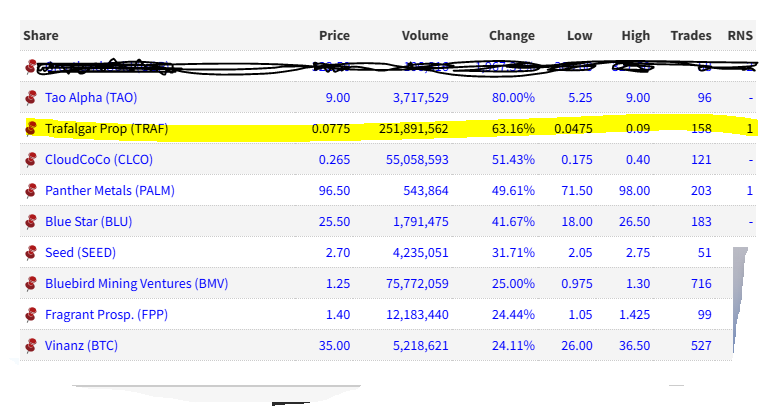Open Fragrant Prosp. (FPP) share page
This screenshot has width=772, height=407.
click(106, 314)
